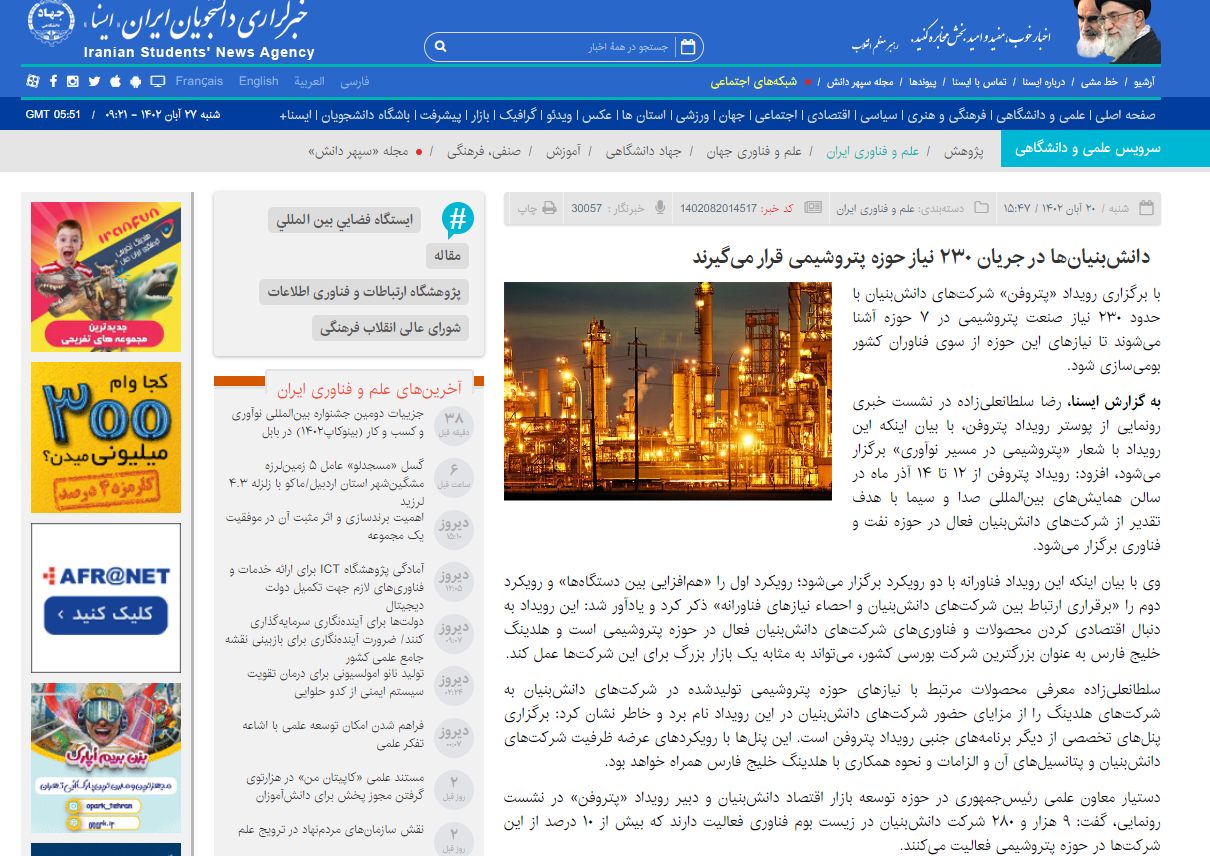This screenshot has height=856, width=1210.
Task: Click the magnifier search icon
Action: coord(441,47)
